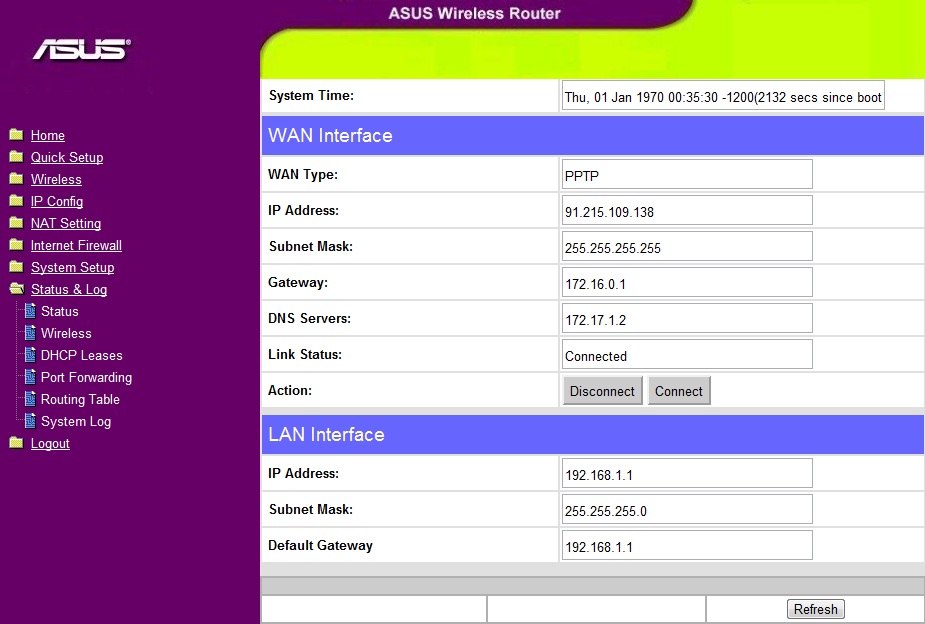The image size is (925, 624).
Task: Click the Default Gateway field 192.168.1.1
Action: click(x=687, y=546)
